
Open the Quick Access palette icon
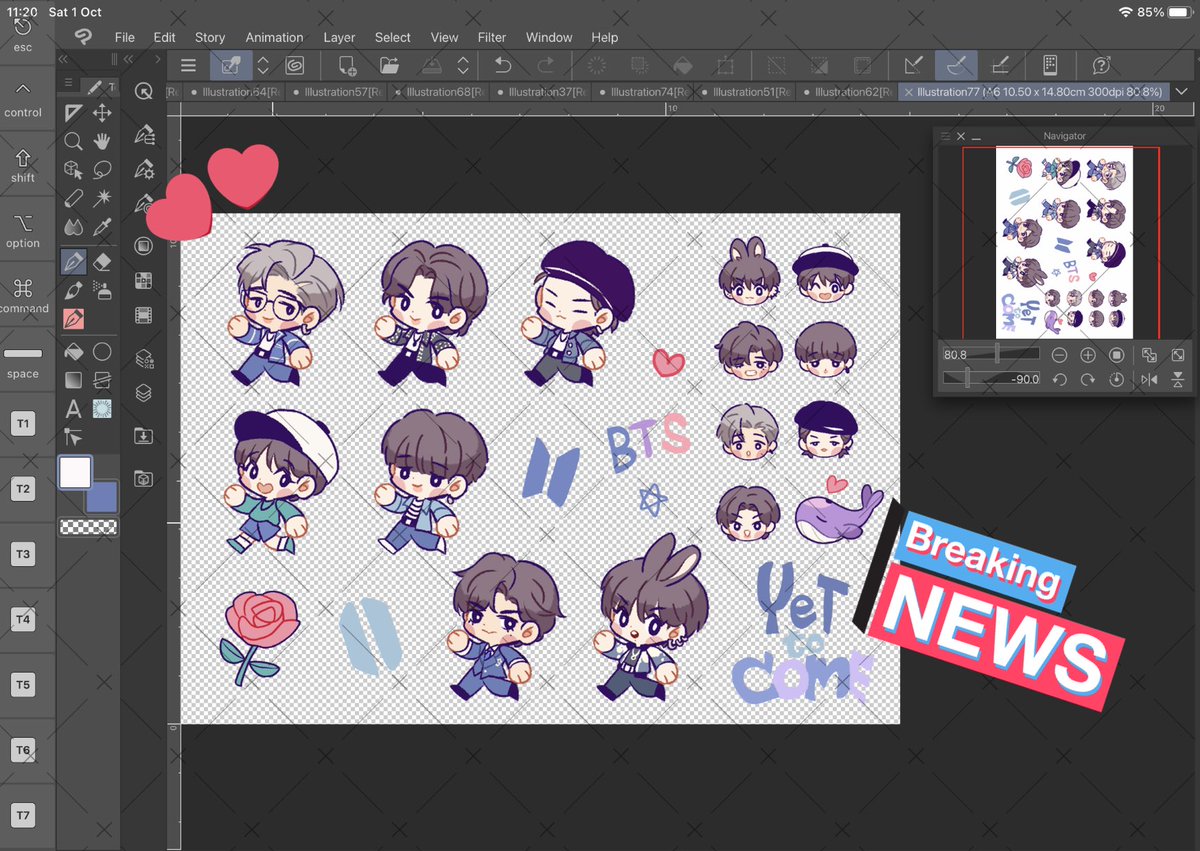point(143,92)
